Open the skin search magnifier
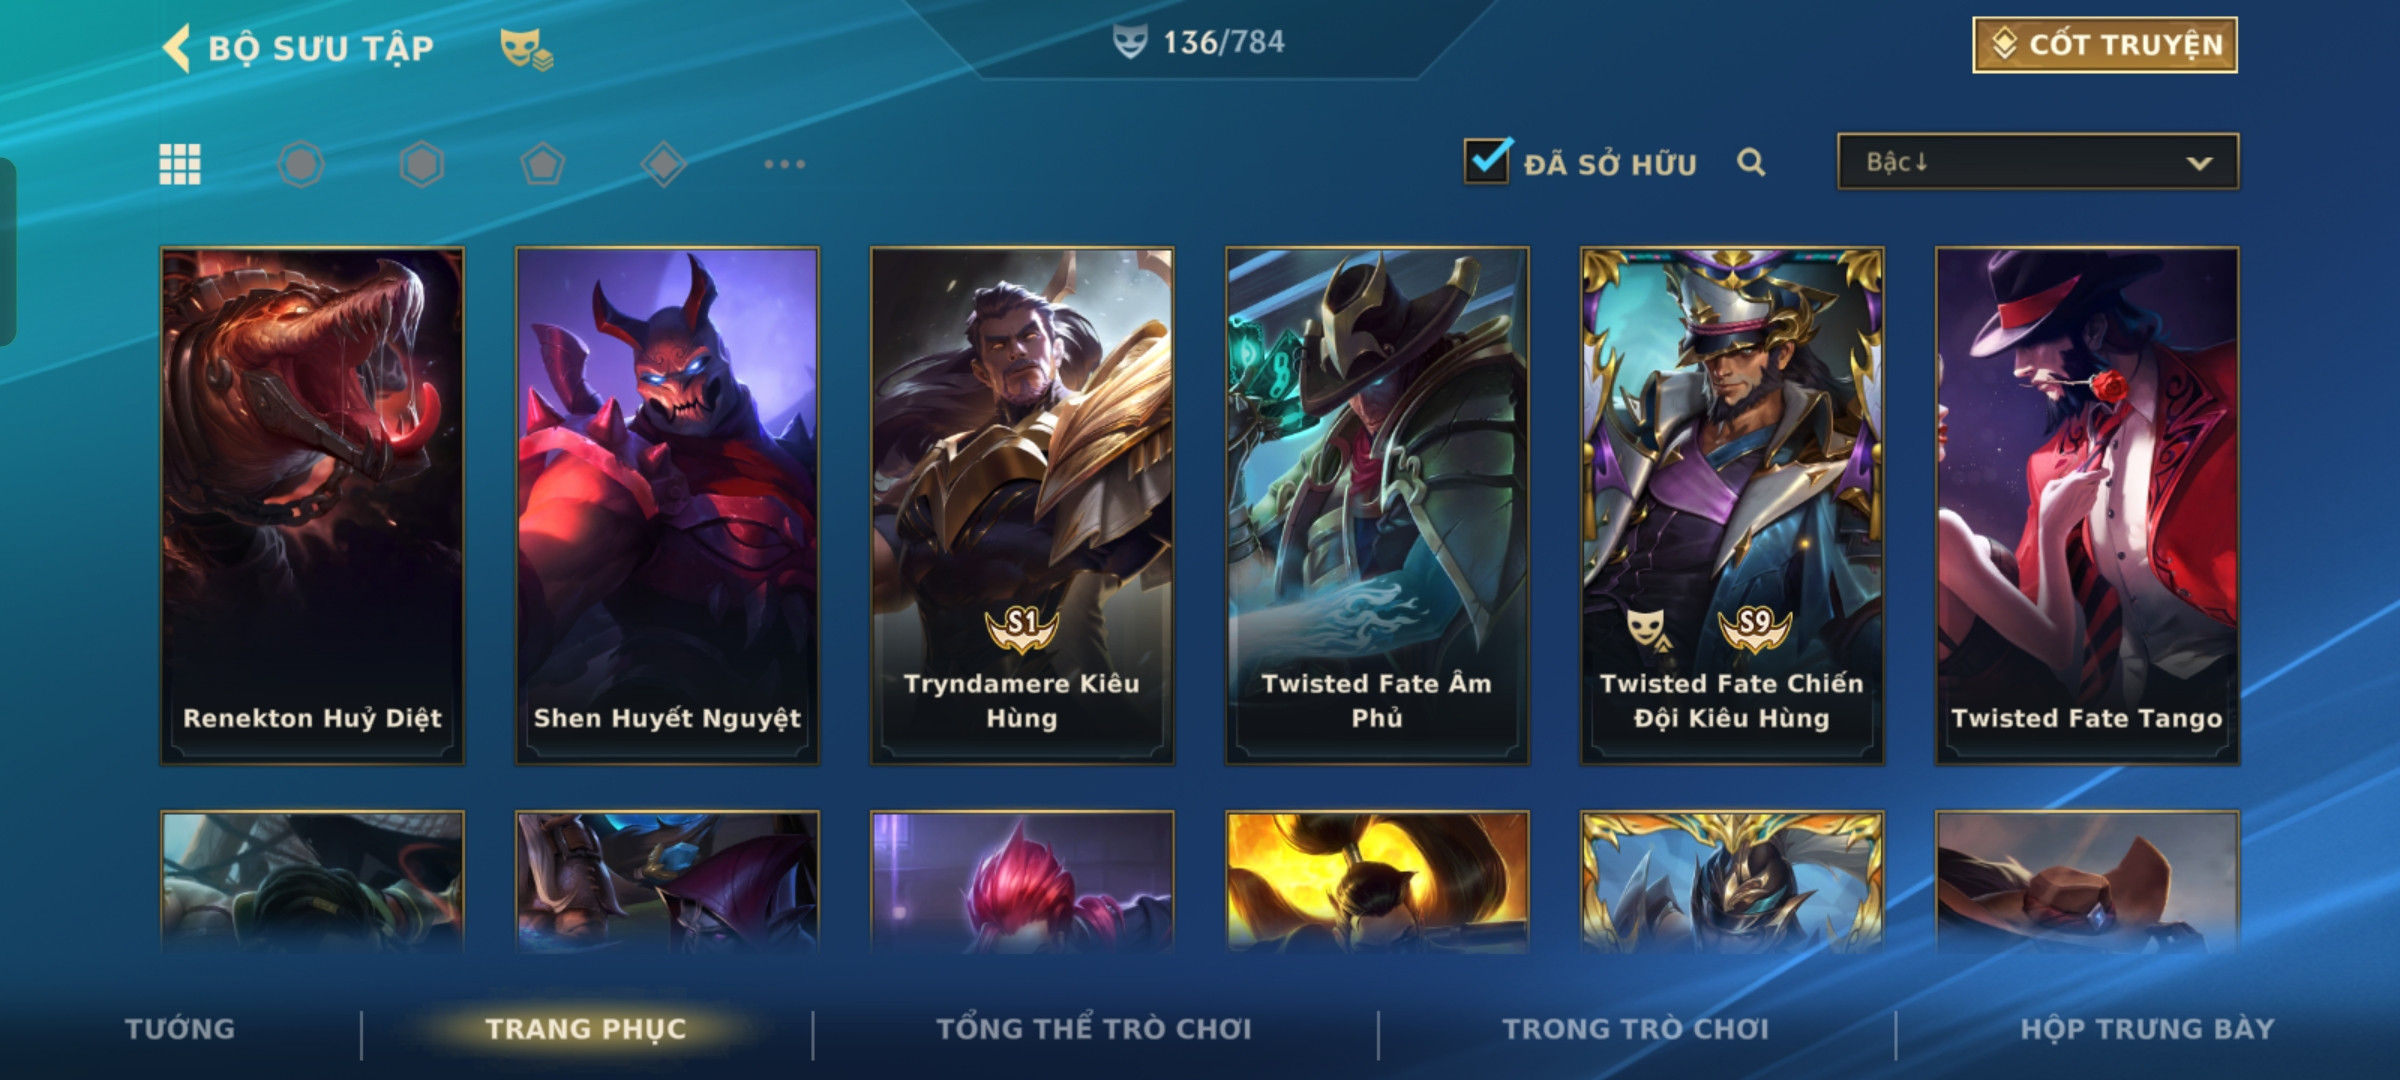The image size is (2400, 1080). point(1751,162)
